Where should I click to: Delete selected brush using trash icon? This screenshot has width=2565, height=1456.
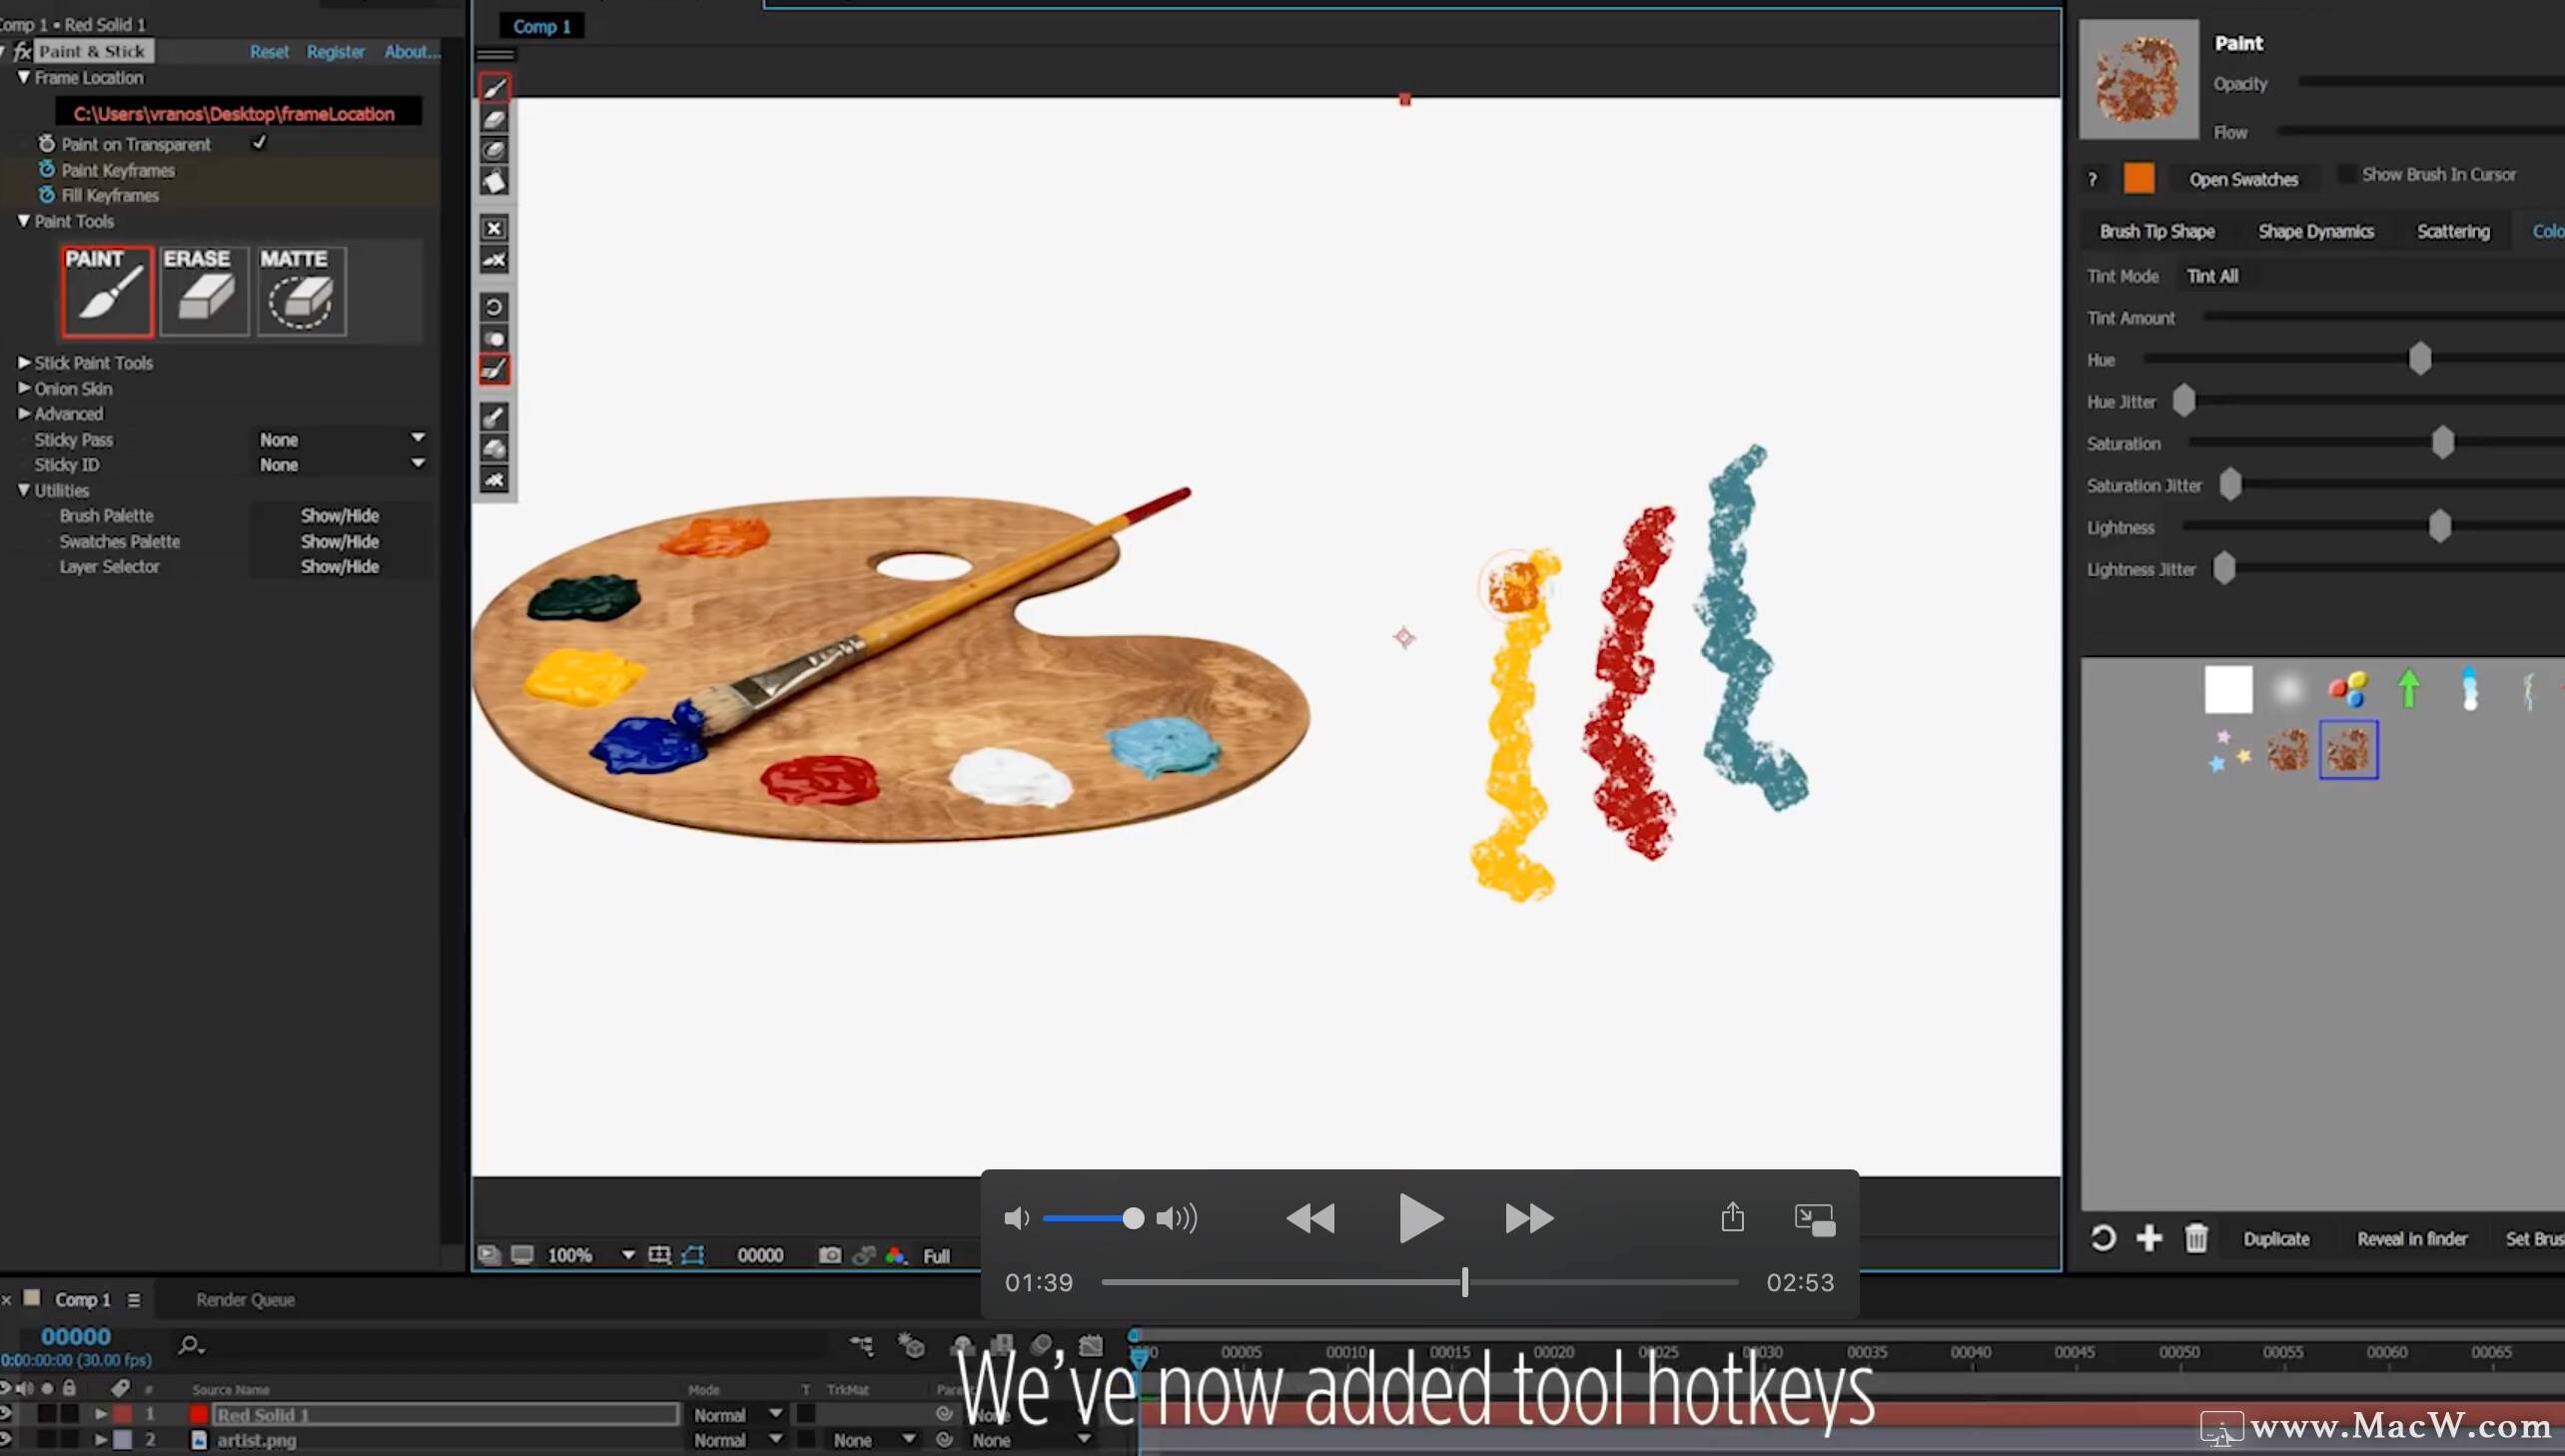click(x=2196, y=1238)
